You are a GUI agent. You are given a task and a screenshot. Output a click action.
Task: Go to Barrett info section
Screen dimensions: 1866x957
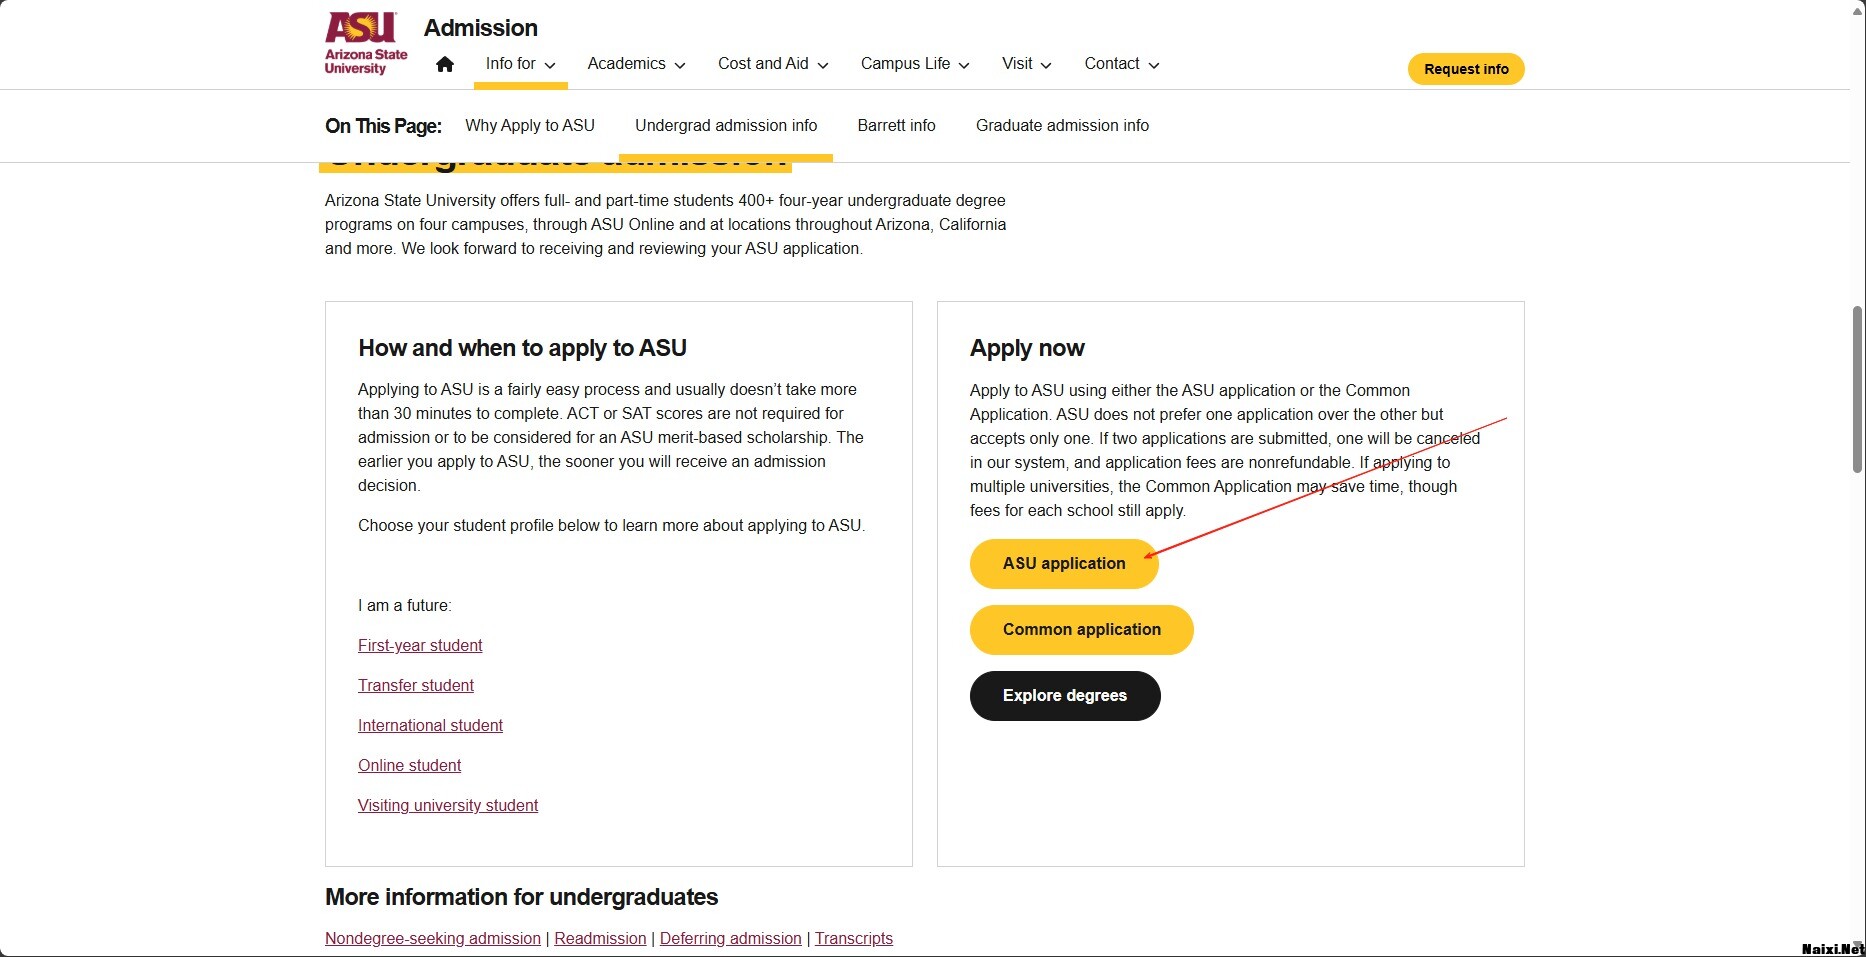[x=896, y=126]
